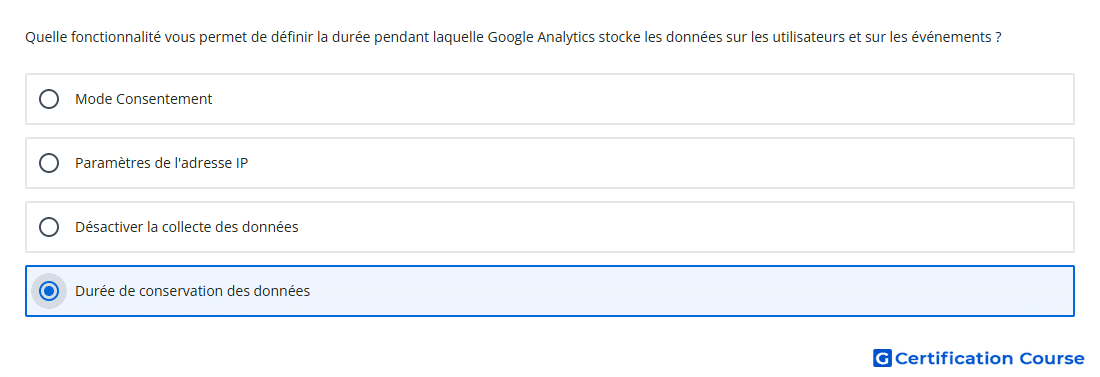Click the 'Mode Consentement' answer label

(144, 99)
